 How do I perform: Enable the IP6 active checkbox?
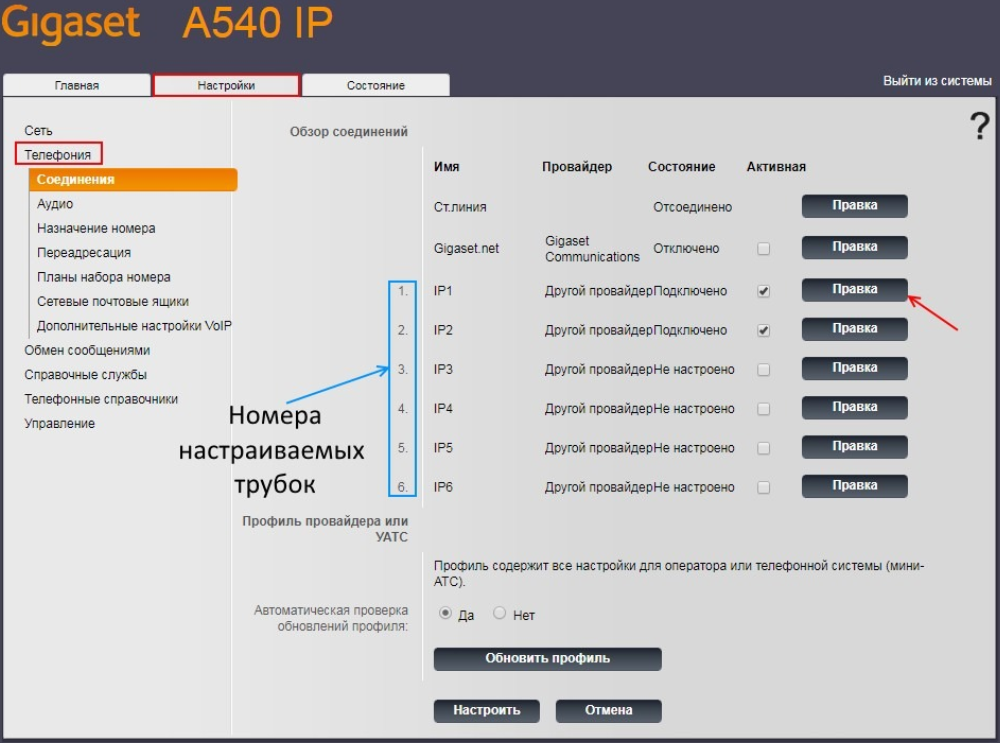pos(763,488)
